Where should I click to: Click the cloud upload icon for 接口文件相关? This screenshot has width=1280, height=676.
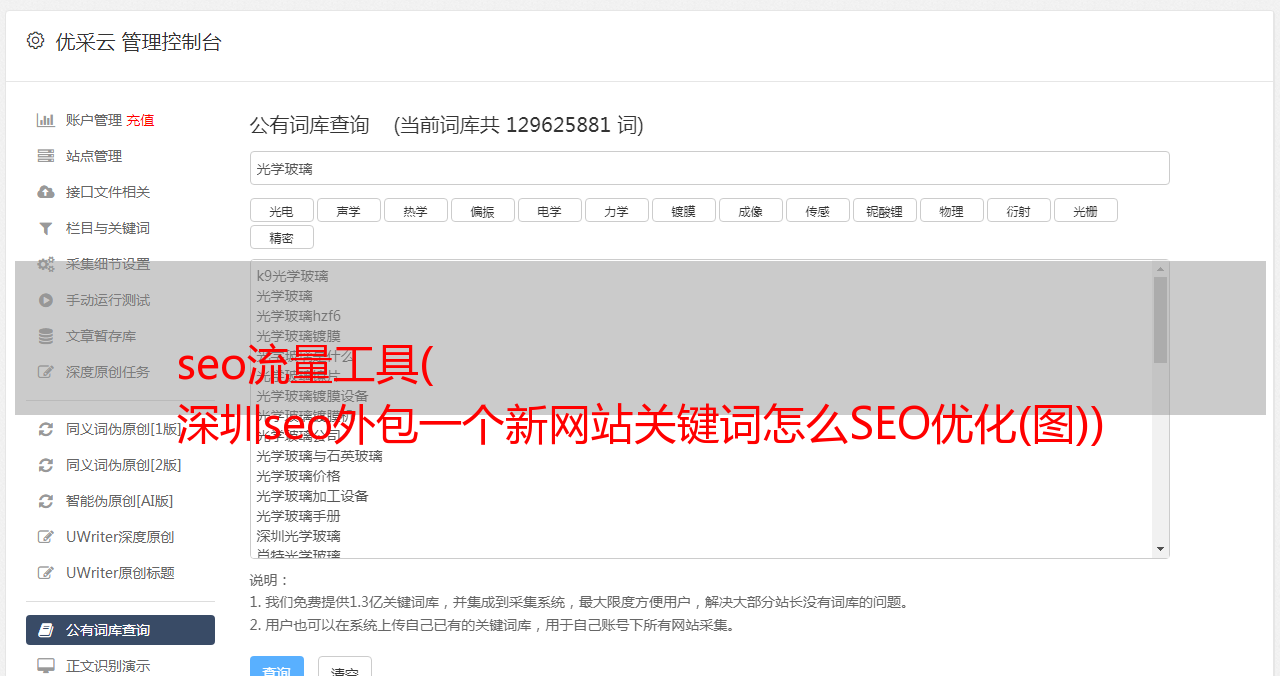point(46,192)
